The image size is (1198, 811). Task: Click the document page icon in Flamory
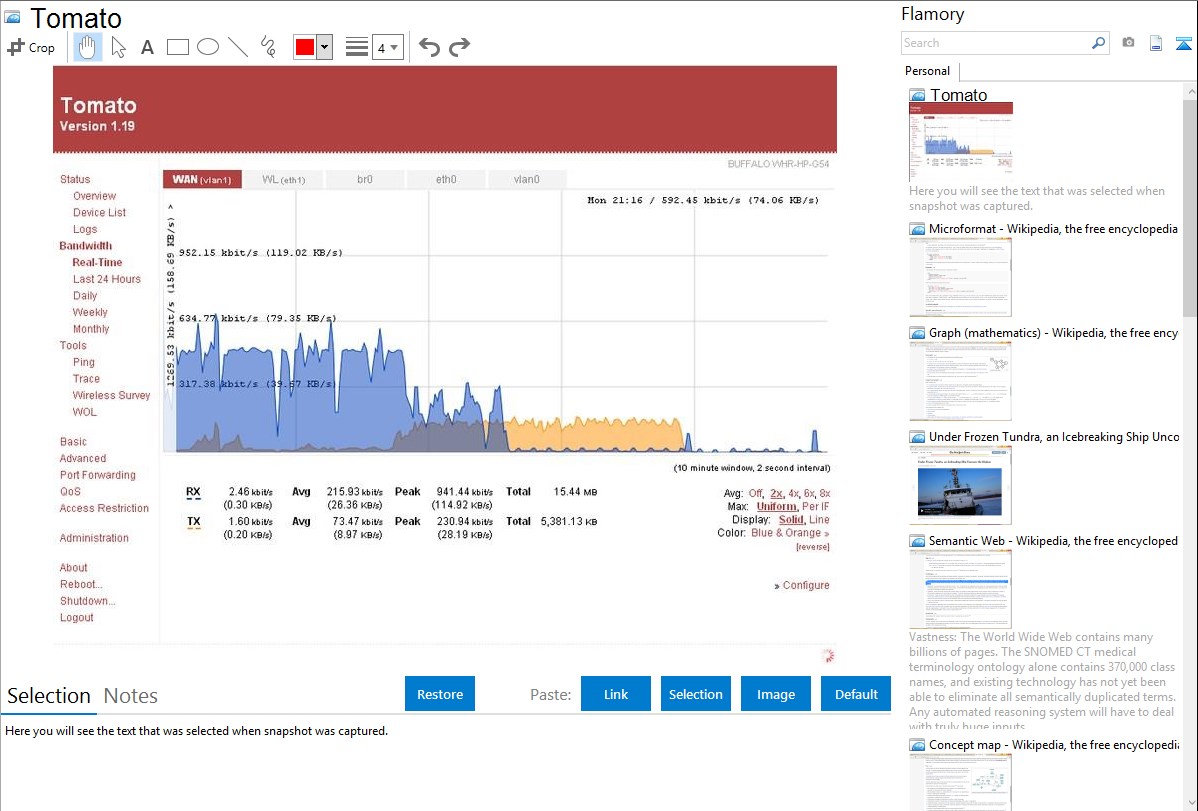1156,43
